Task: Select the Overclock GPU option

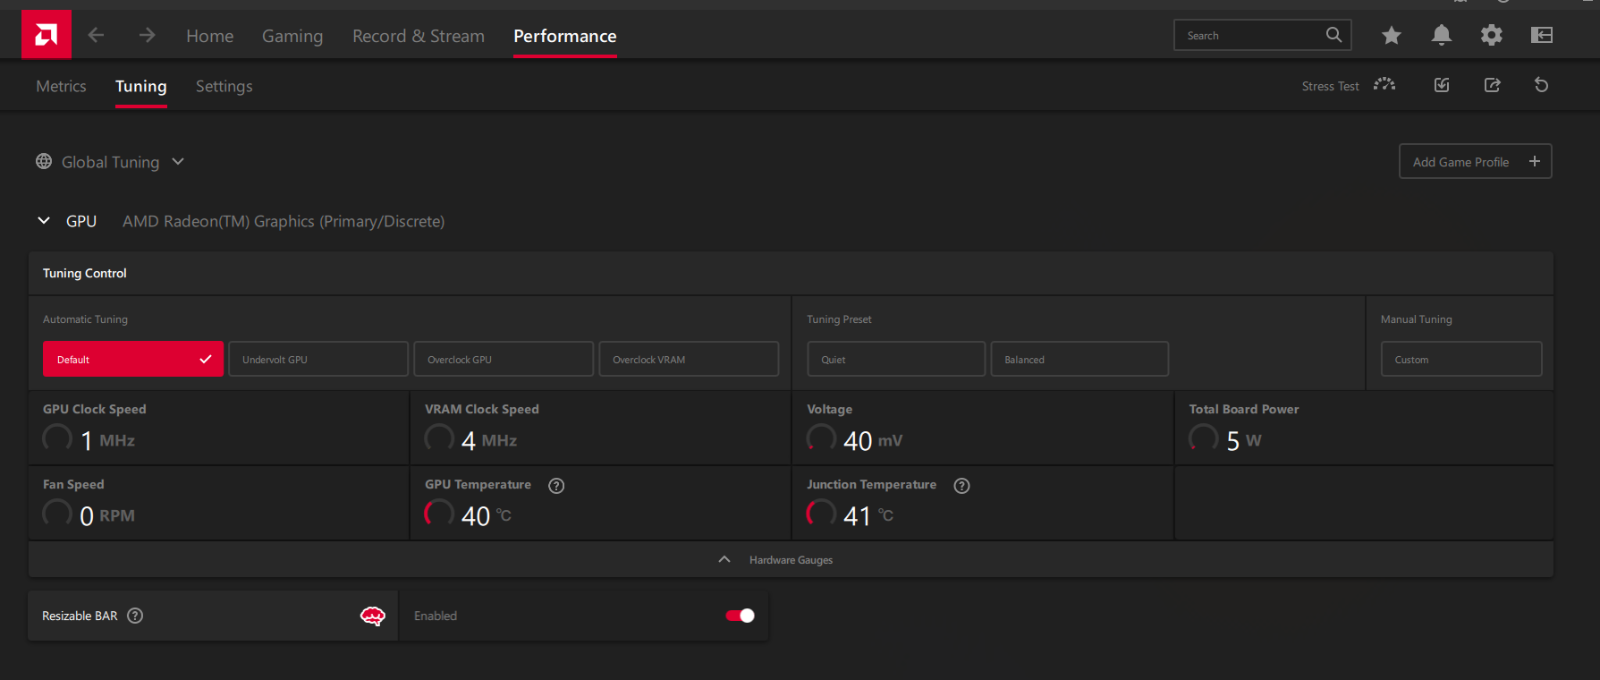Action: [504, 359]
